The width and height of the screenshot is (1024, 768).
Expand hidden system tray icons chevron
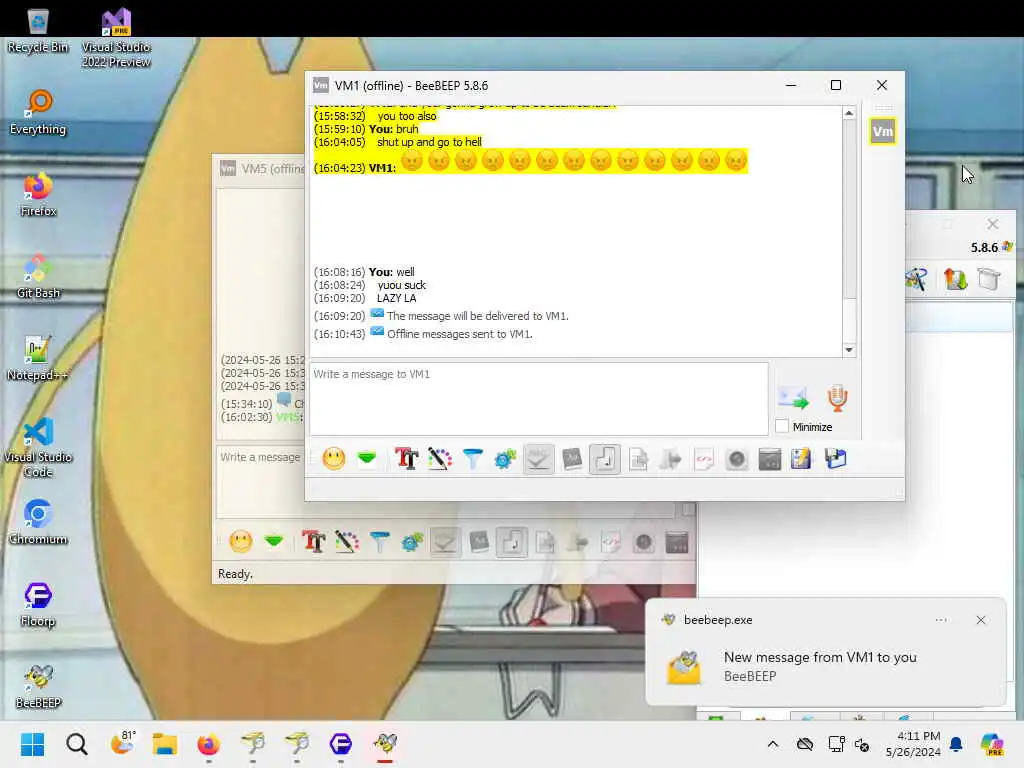(773, 744)
